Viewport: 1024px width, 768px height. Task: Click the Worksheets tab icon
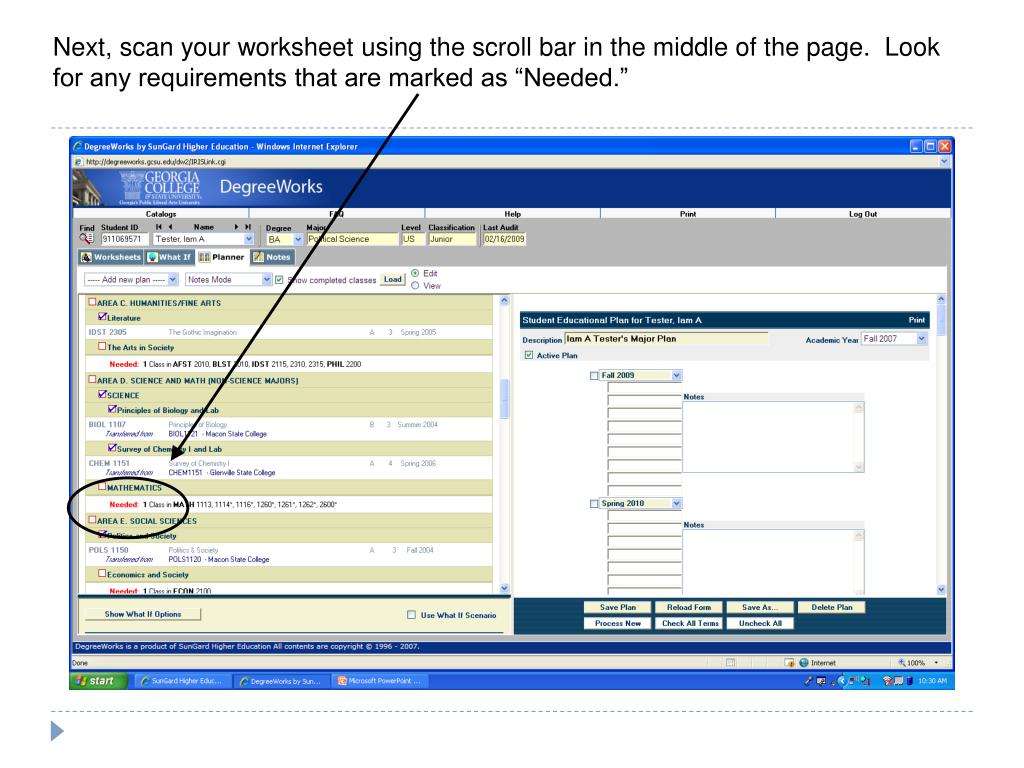click(x=86, y=257)
